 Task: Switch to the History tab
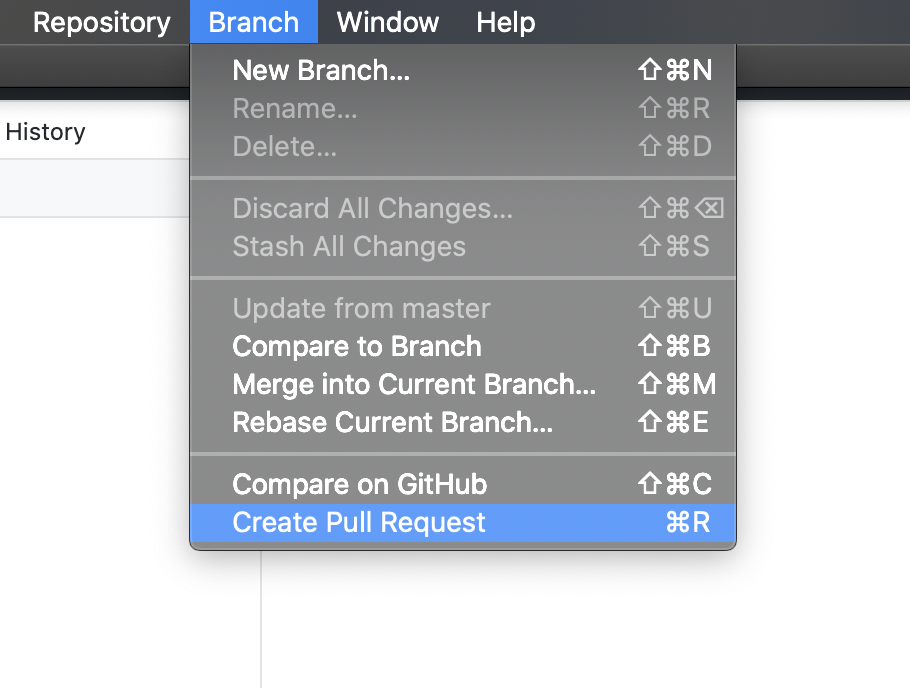(x=46, y=132)
